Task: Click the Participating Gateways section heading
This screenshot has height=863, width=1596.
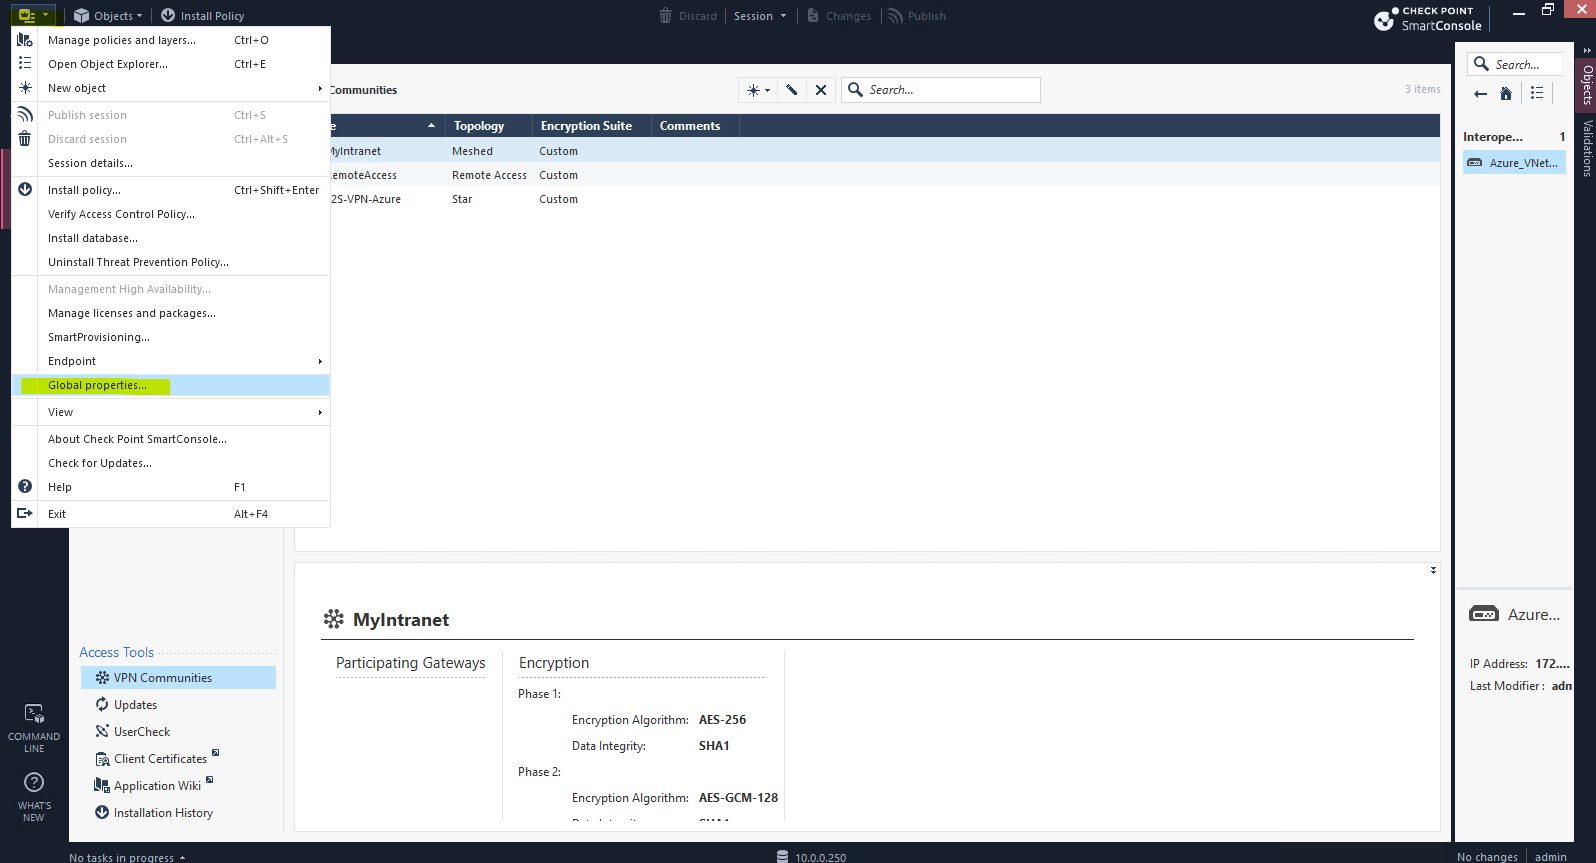Action: click(411, 663)
